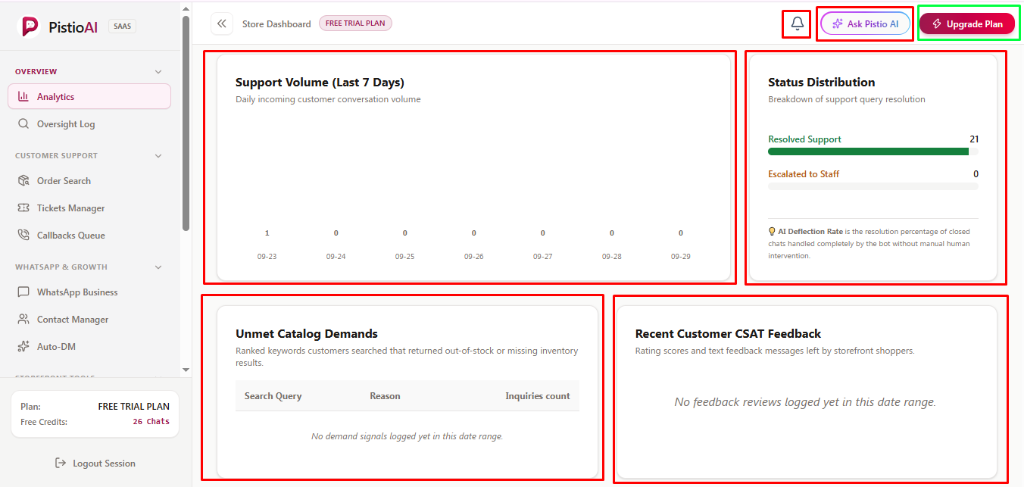The width and height of the screenshot is (1024, 487).
Task: Click the logout arrow icon
Action: pos(61,463)
